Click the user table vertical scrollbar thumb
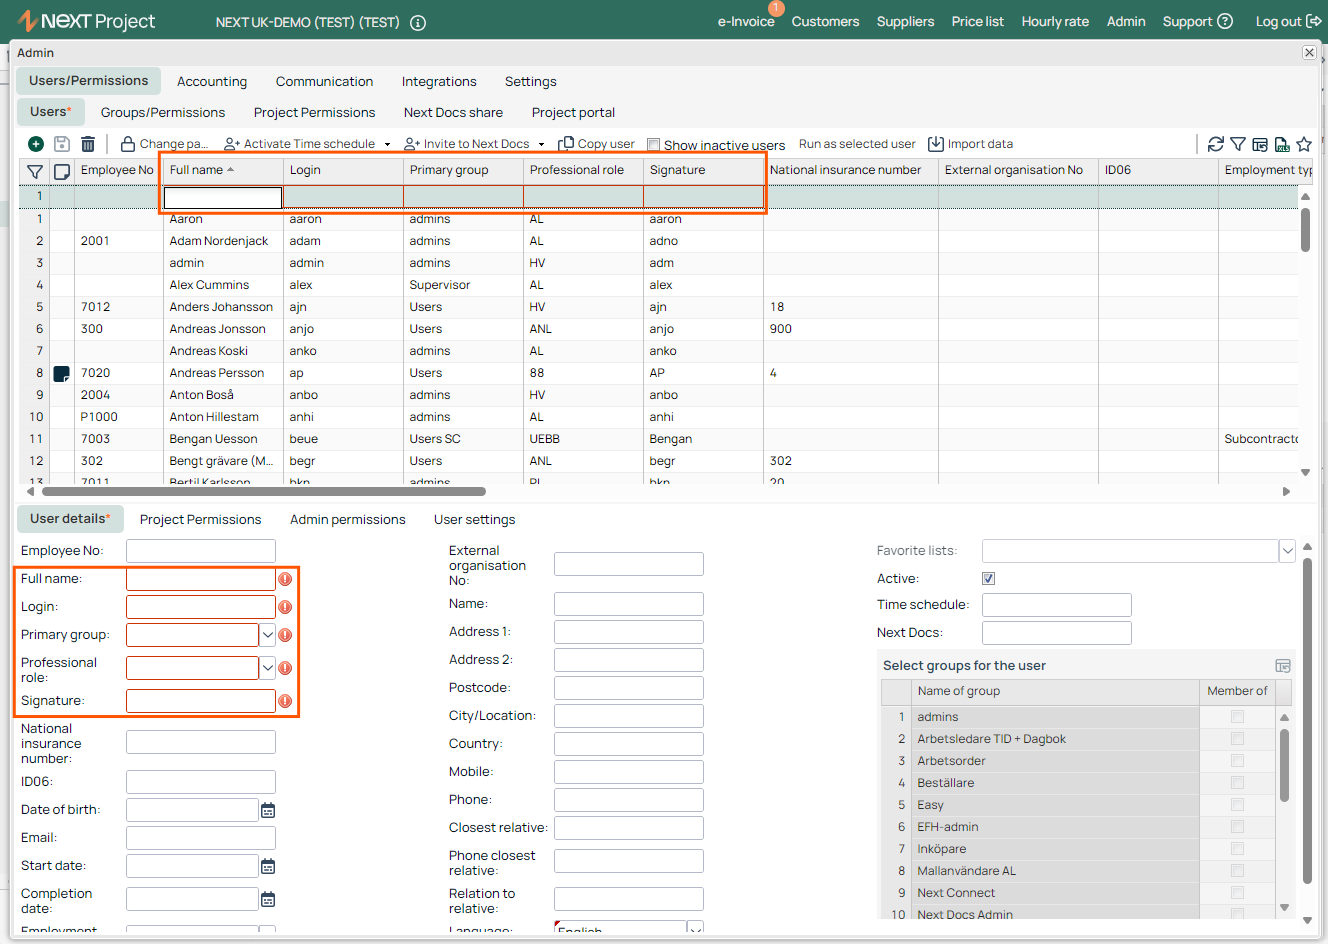Viewport: 1328px width, 944px height. click(x=1305, y=229)
